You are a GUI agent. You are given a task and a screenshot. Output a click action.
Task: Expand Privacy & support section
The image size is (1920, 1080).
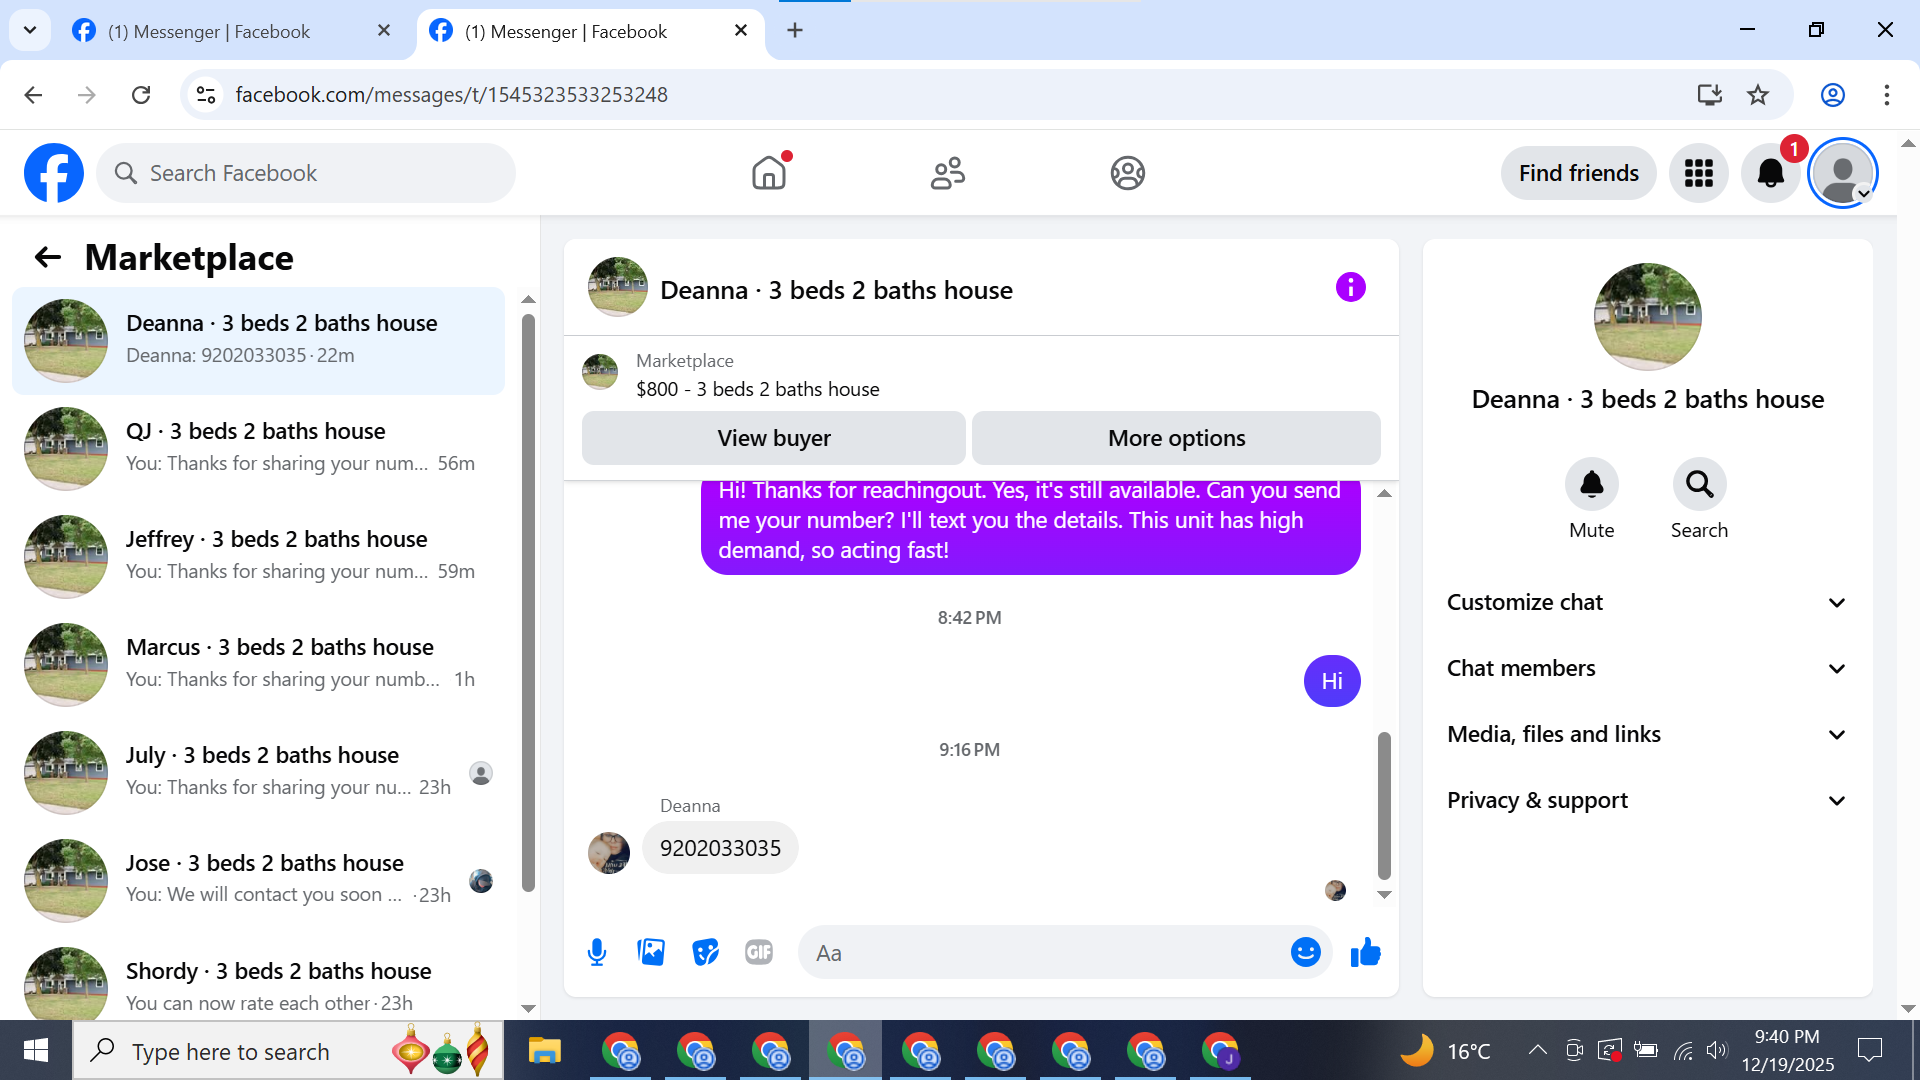pyautogui.click(x=1646, y=800)
